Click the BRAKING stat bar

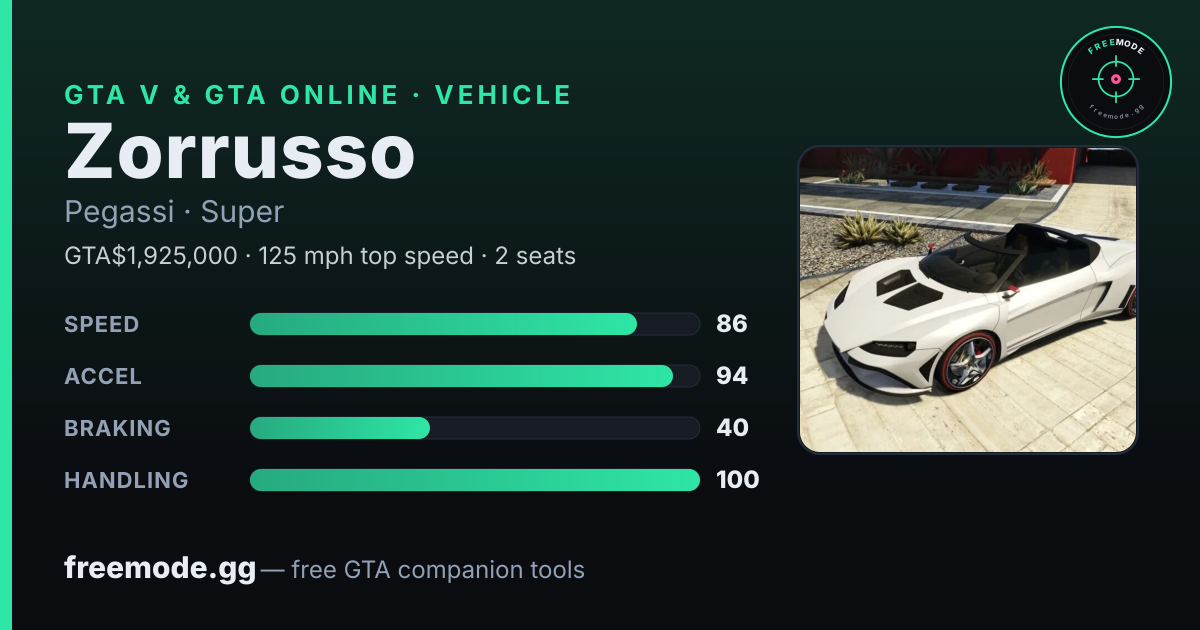[475, 428]
